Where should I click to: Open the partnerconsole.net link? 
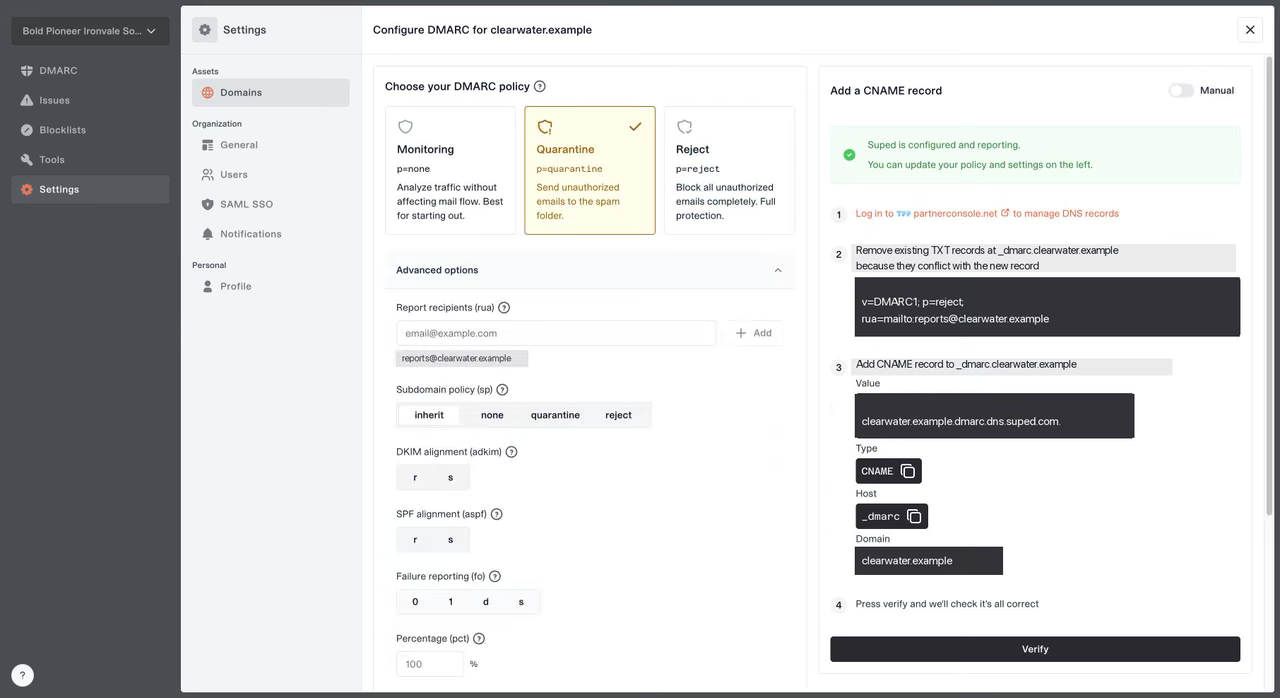click(954, 214)
